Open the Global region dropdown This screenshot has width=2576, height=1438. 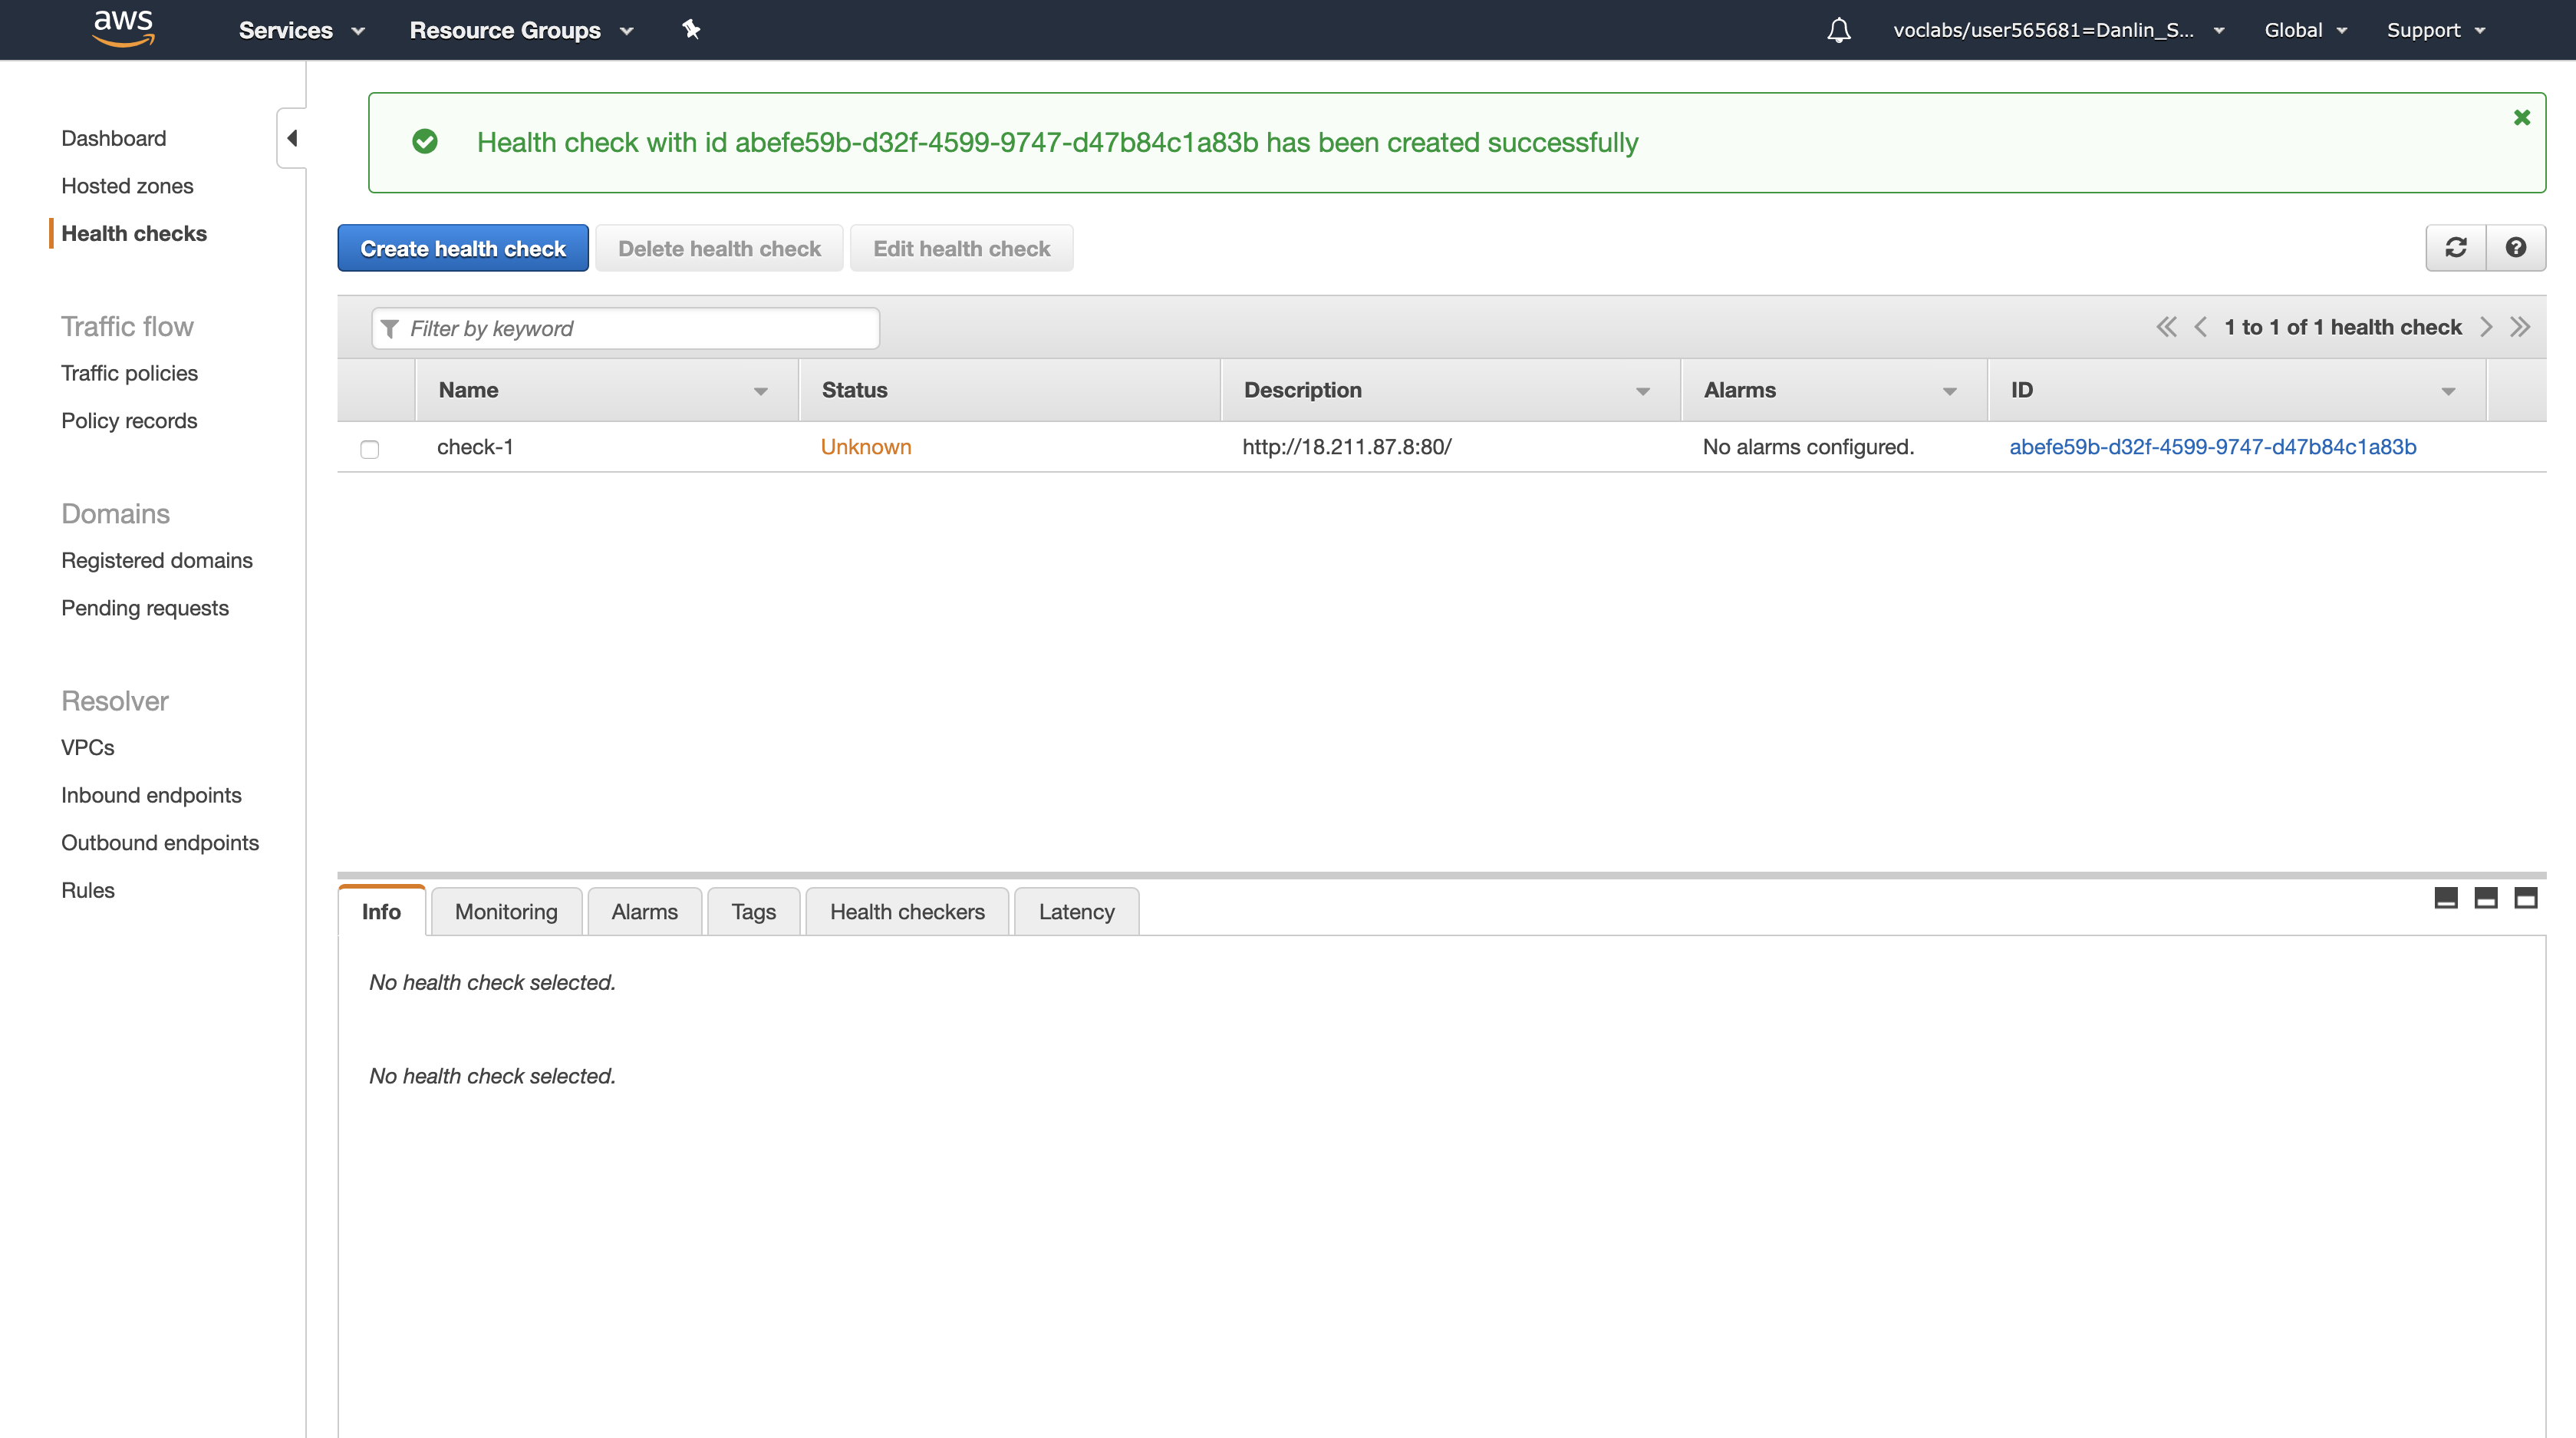pos(2305,30)
